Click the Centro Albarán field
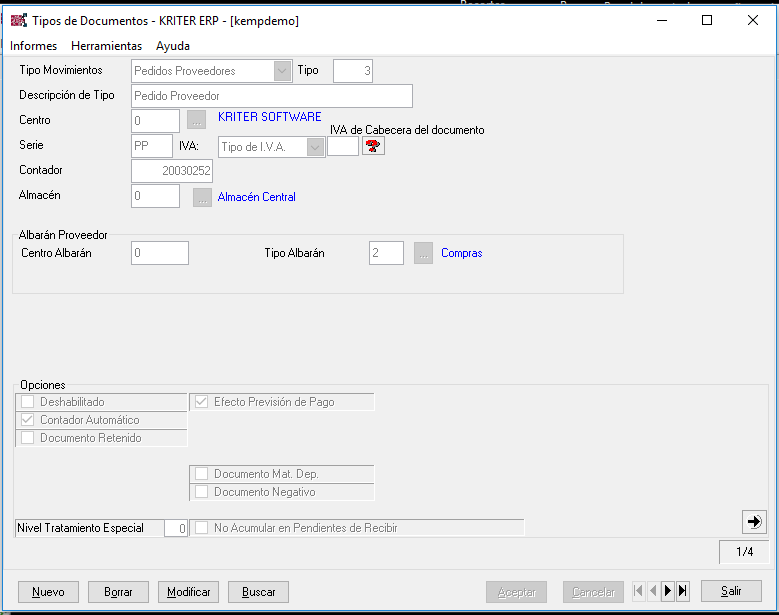Image resolution: width=779 pixels, height=615 pixels. [x=160, y=253]
